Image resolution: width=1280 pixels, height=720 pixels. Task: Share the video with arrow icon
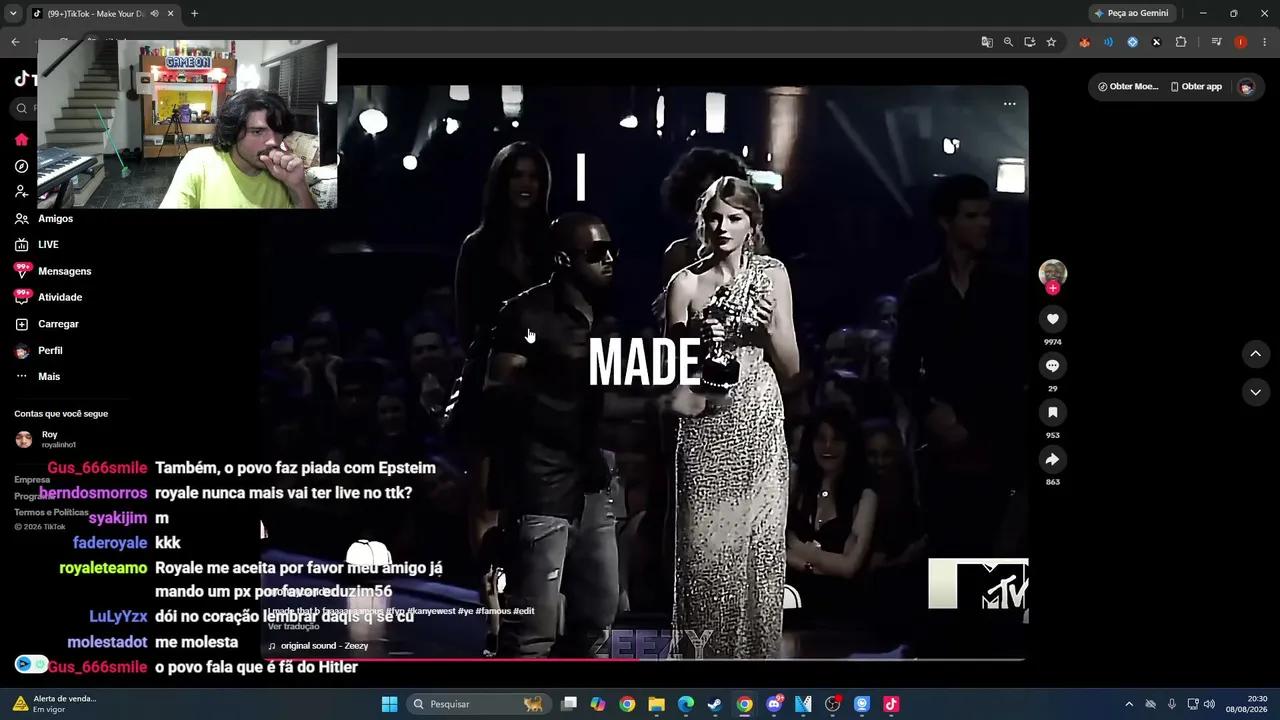coord(1052,459)
